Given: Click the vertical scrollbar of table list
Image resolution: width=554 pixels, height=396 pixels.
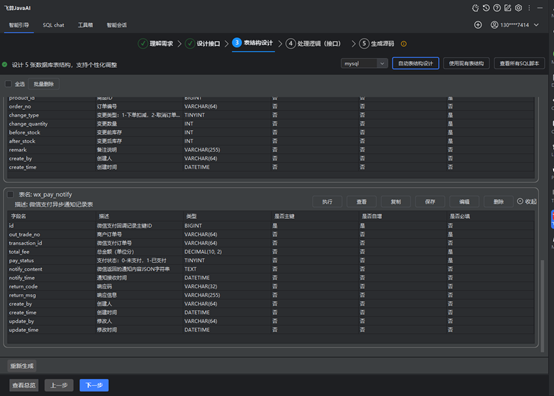Looking at the screenshot, I should pyautogui.click(x=542, y=306).
